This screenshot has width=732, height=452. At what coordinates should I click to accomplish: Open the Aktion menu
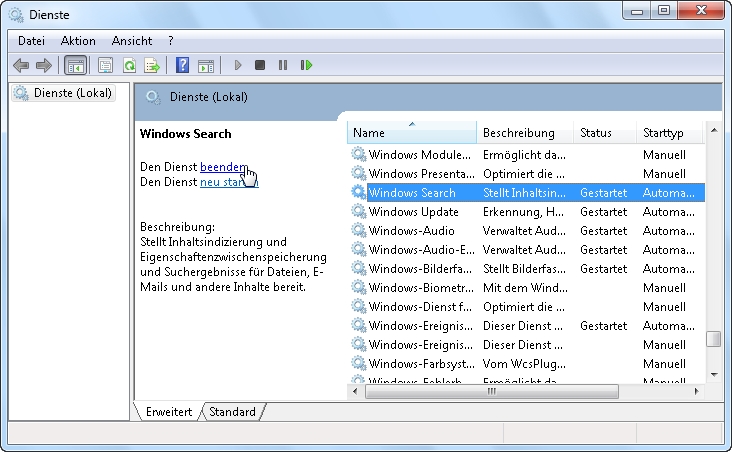click(78, 41)
